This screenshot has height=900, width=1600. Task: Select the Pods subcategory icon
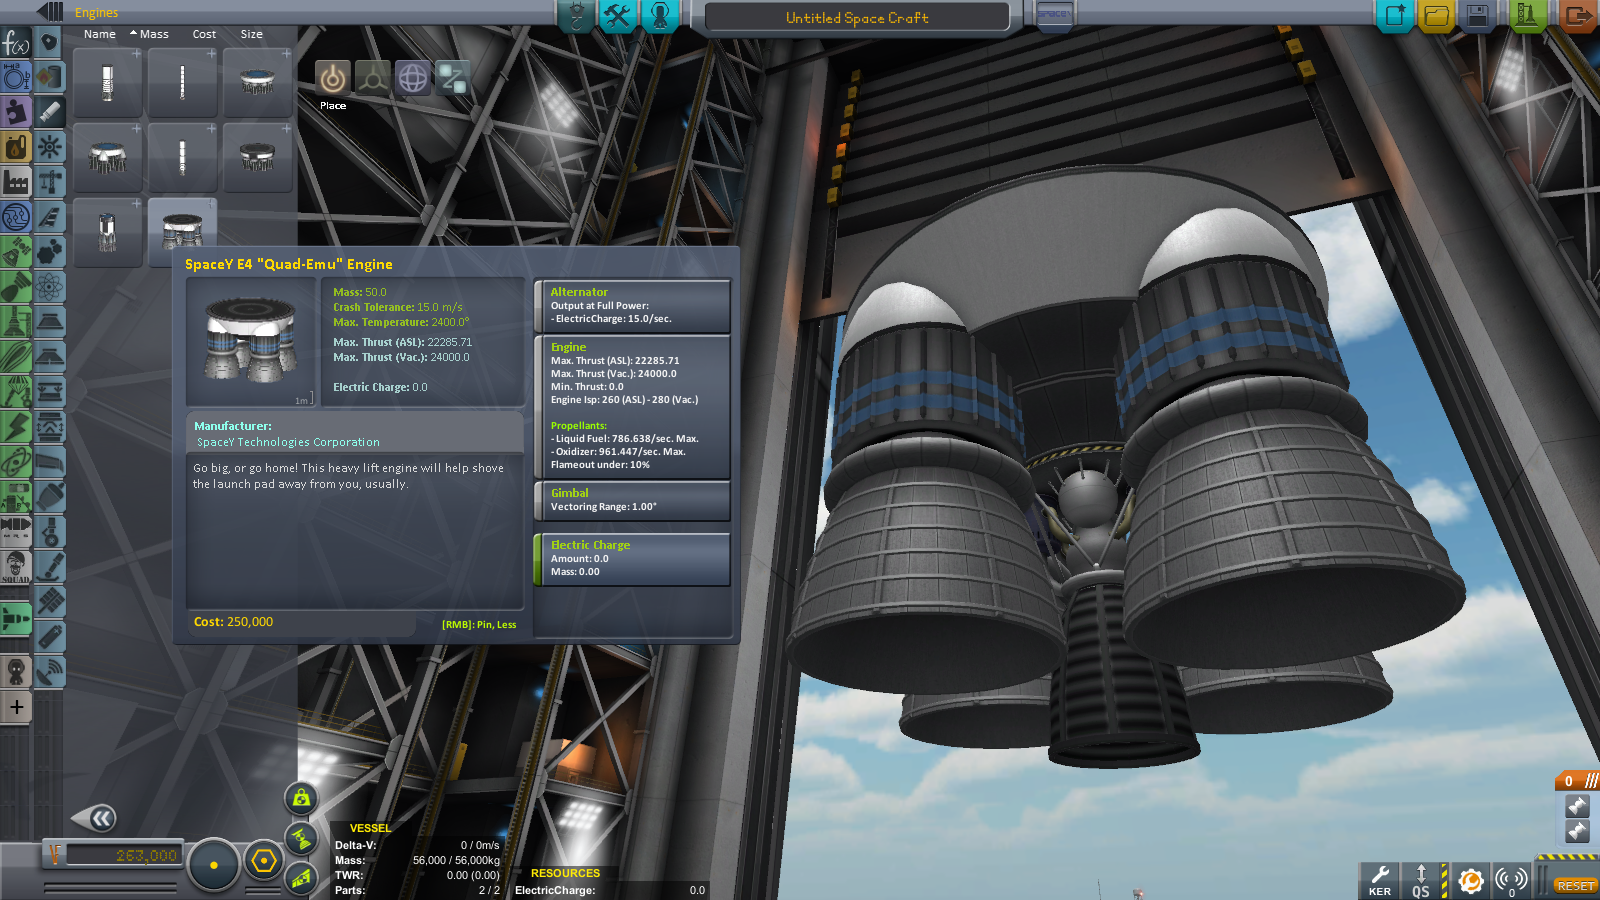(x=50, y=43)
